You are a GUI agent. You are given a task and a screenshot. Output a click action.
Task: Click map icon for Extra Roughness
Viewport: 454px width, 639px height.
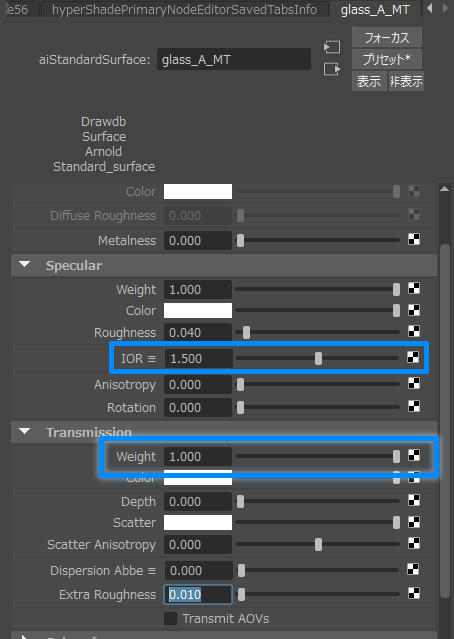[414, 593]
